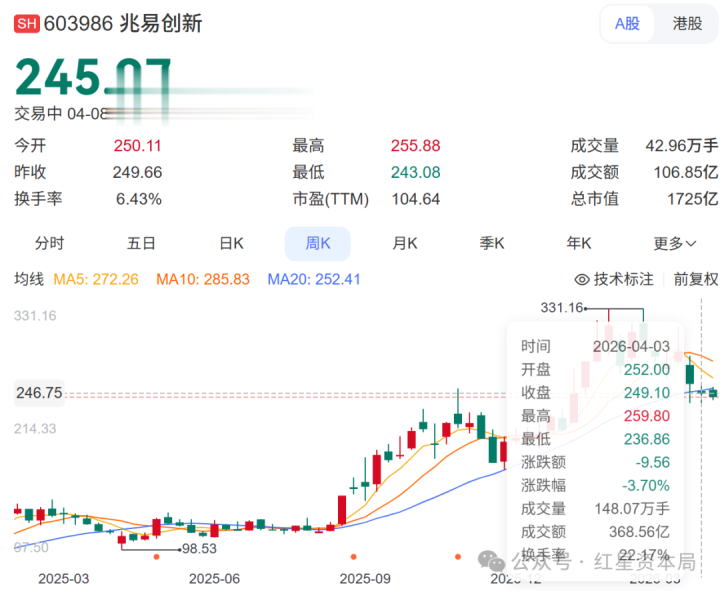Viewport: 720px width, 591px height.
Task: Click the orange event dot below 98.53 low
Action: tap(157, 557)
